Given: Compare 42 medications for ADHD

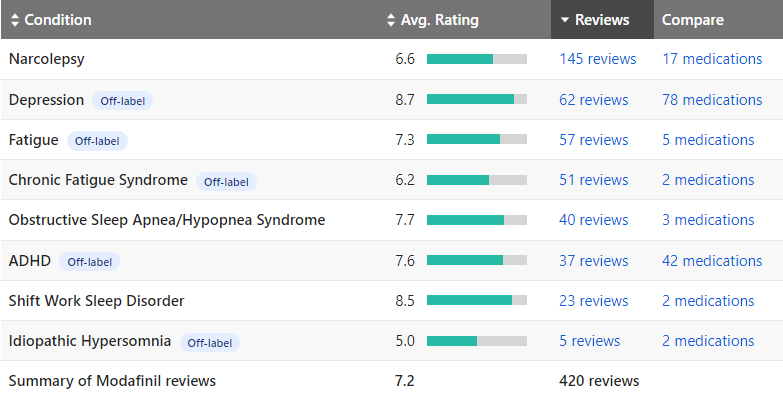Looking at the screenshot, I should point(711,261).
